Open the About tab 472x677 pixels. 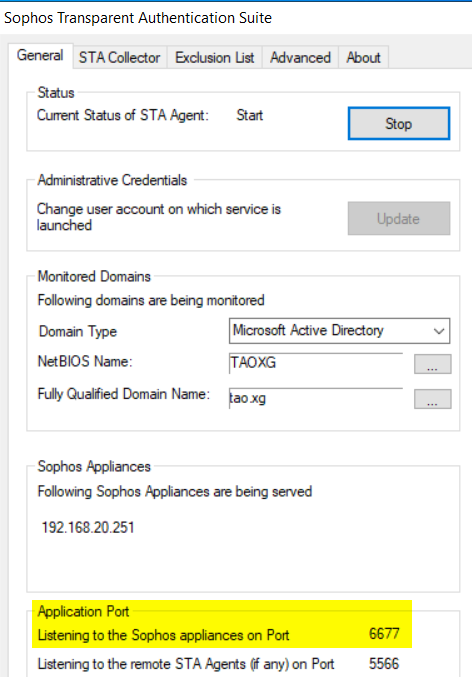tap(363, 57)
